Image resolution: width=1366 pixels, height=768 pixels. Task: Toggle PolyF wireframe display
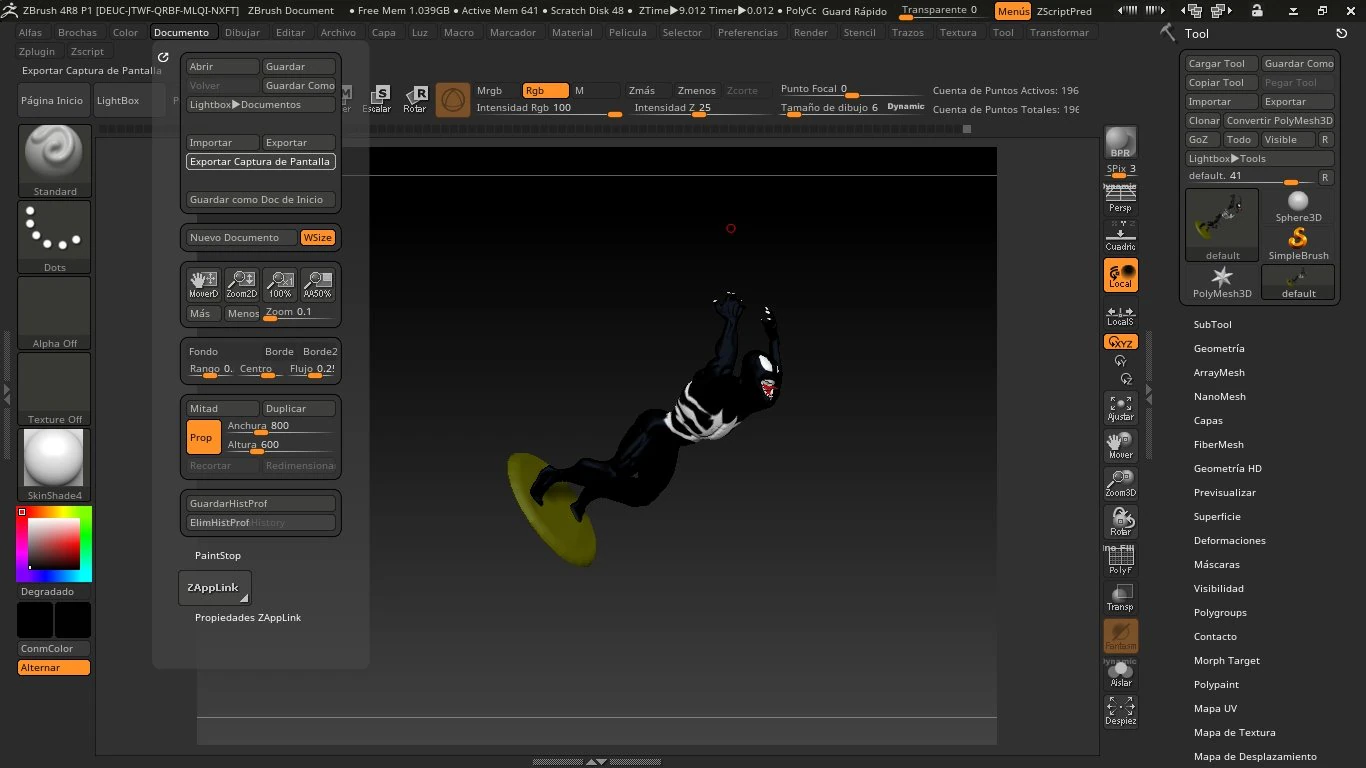click(x=1120, y=560)
